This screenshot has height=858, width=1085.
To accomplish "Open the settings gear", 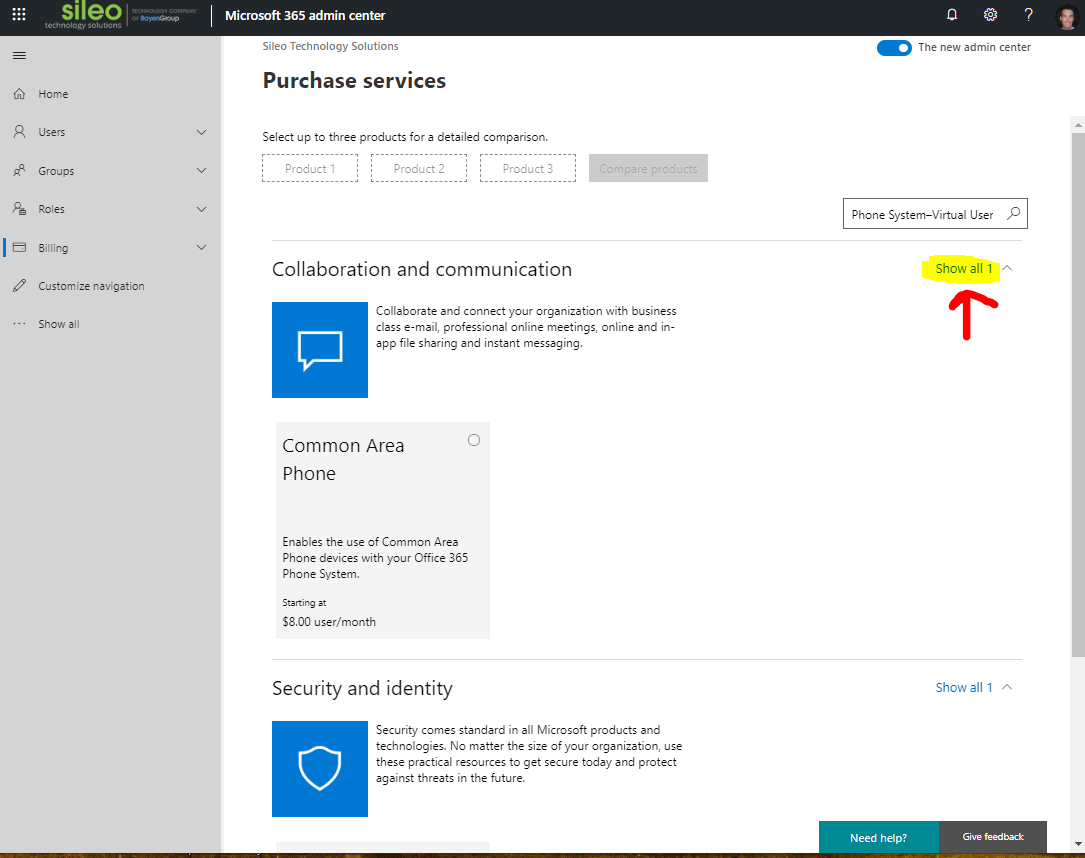I will point(990,15).
